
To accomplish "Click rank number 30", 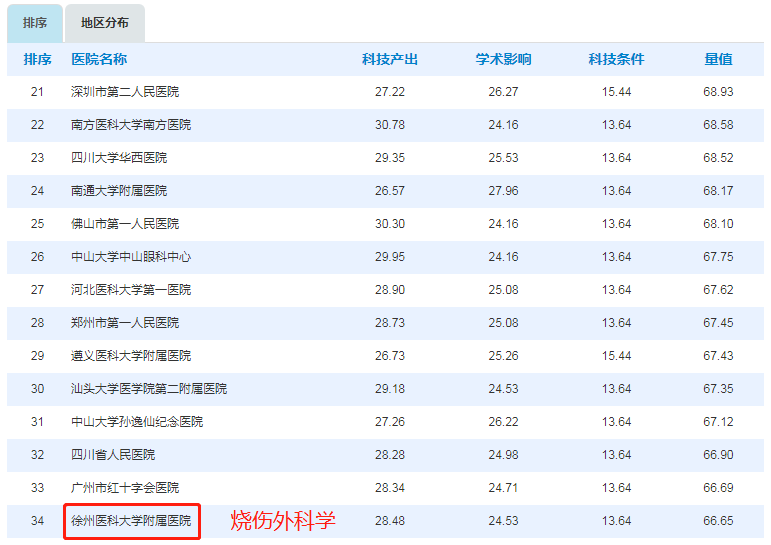I will point(37,389).
